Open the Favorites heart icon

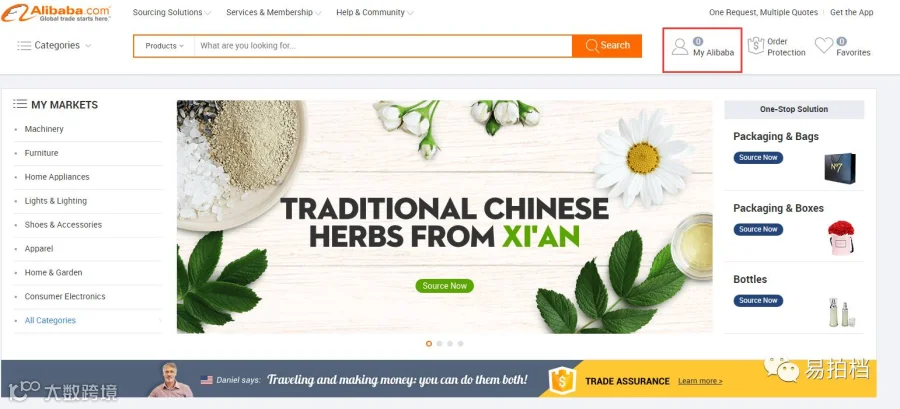pyautogui.click(x=824, y=45)
